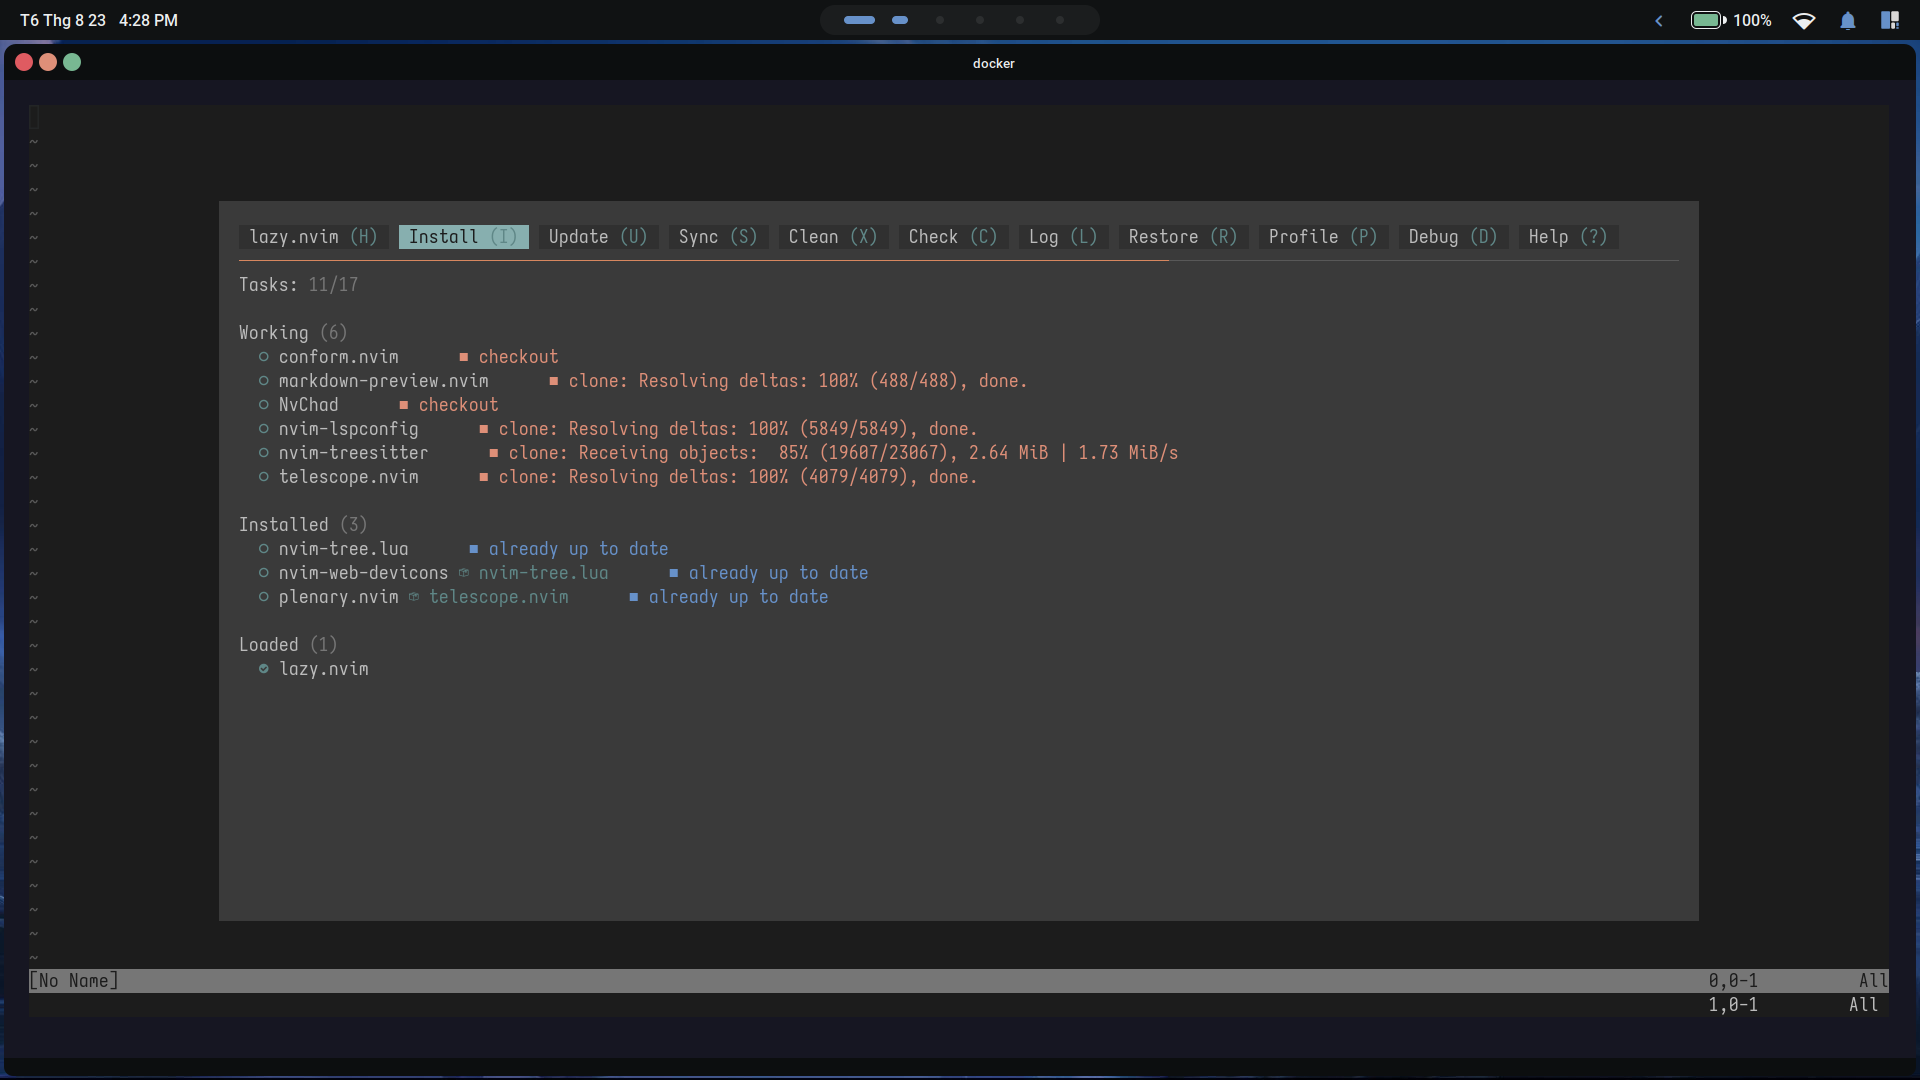1920x1080 pixels.
Task: Click the battery 100% indicator
Action: click(x=1731, y=20)
